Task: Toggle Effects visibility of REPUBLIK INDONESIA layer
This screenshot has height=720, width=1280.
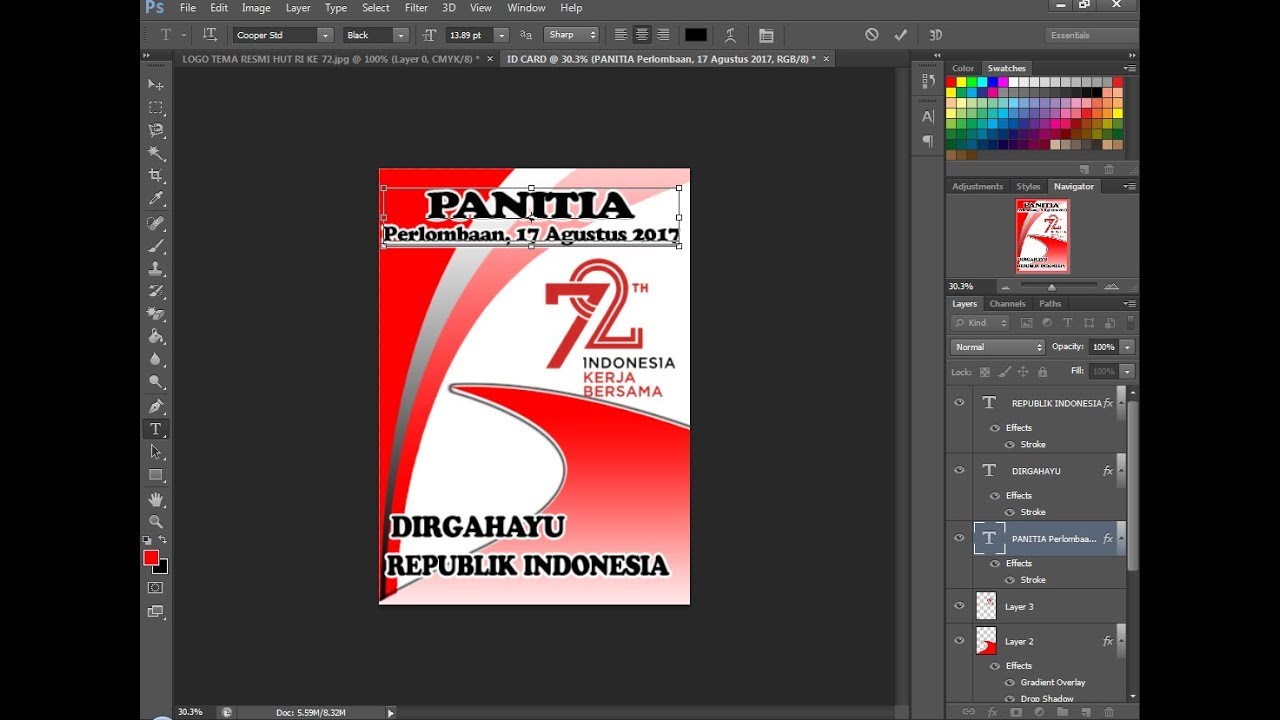Action: click(994, 428)
